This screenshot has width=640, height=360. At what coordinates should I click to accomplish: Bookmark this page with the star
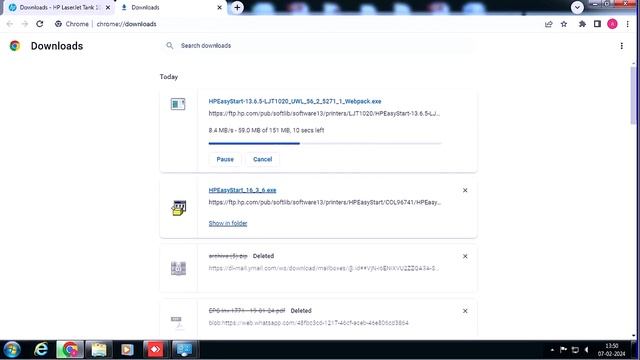coord(564,24)
